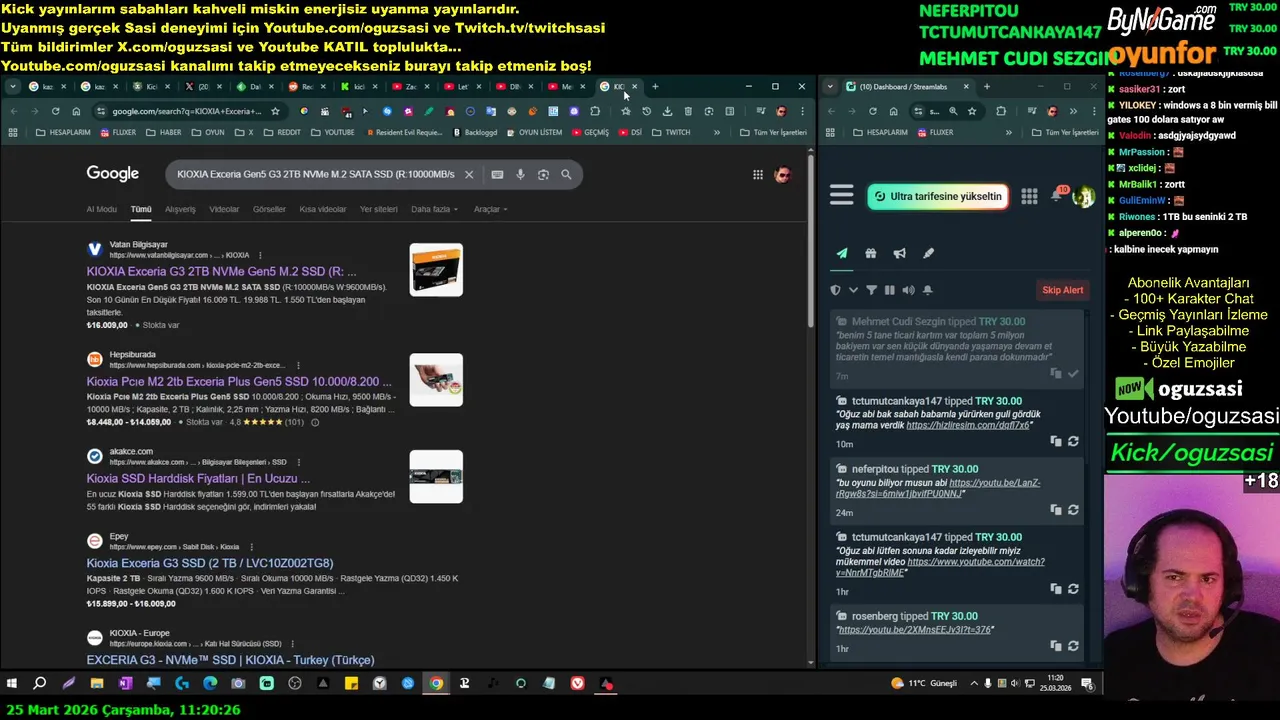Open extensions puzzle icon in Streamlabs window
The image size is (1280, 720).
click(1001, 111)
